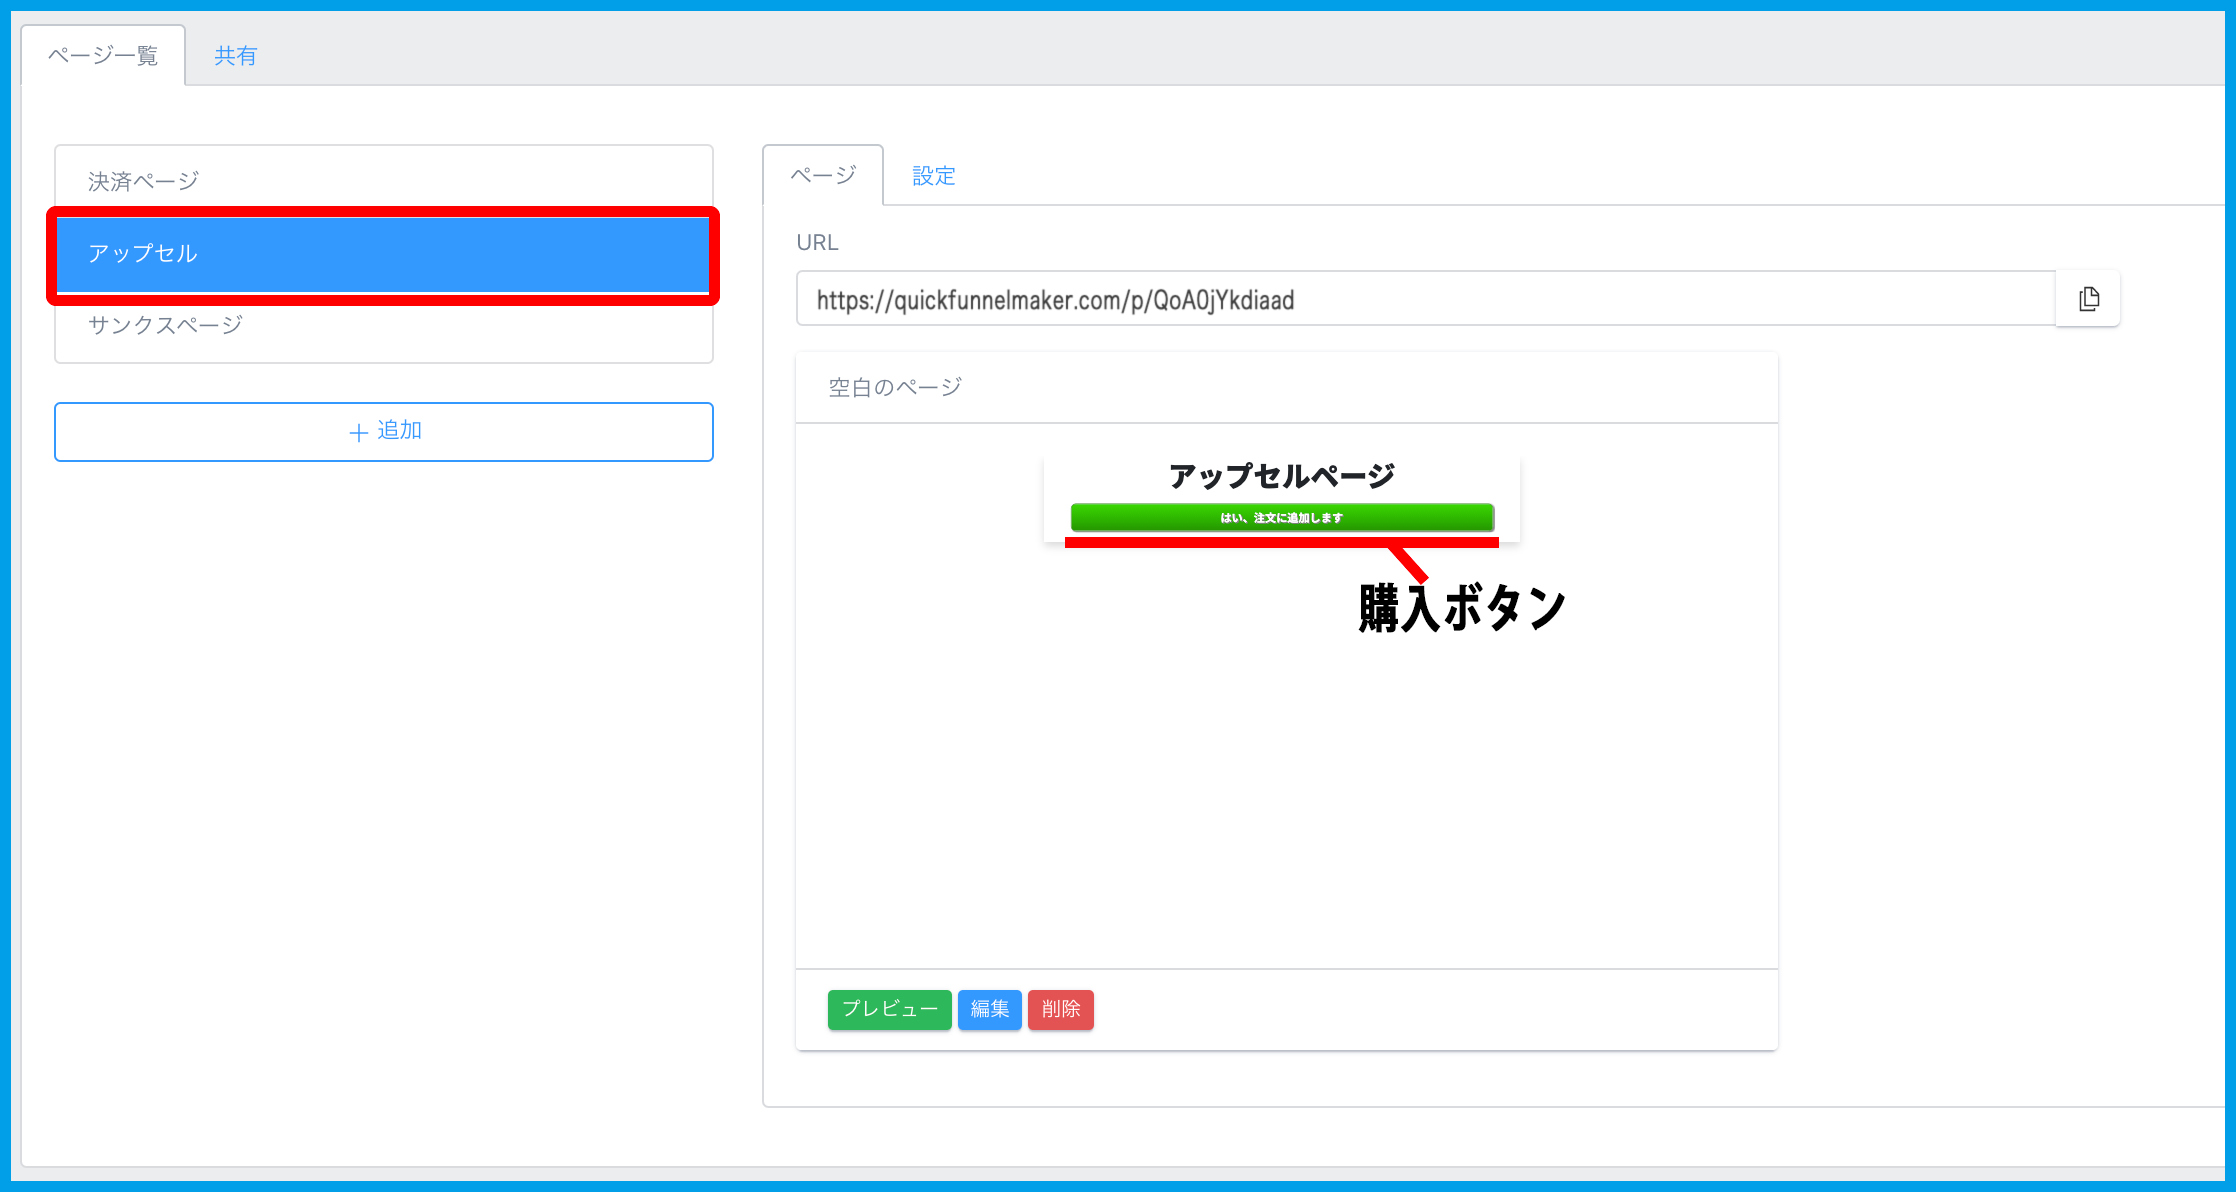
Task: Switch to the ページ一覧 tab
Action: coord(100,57)
